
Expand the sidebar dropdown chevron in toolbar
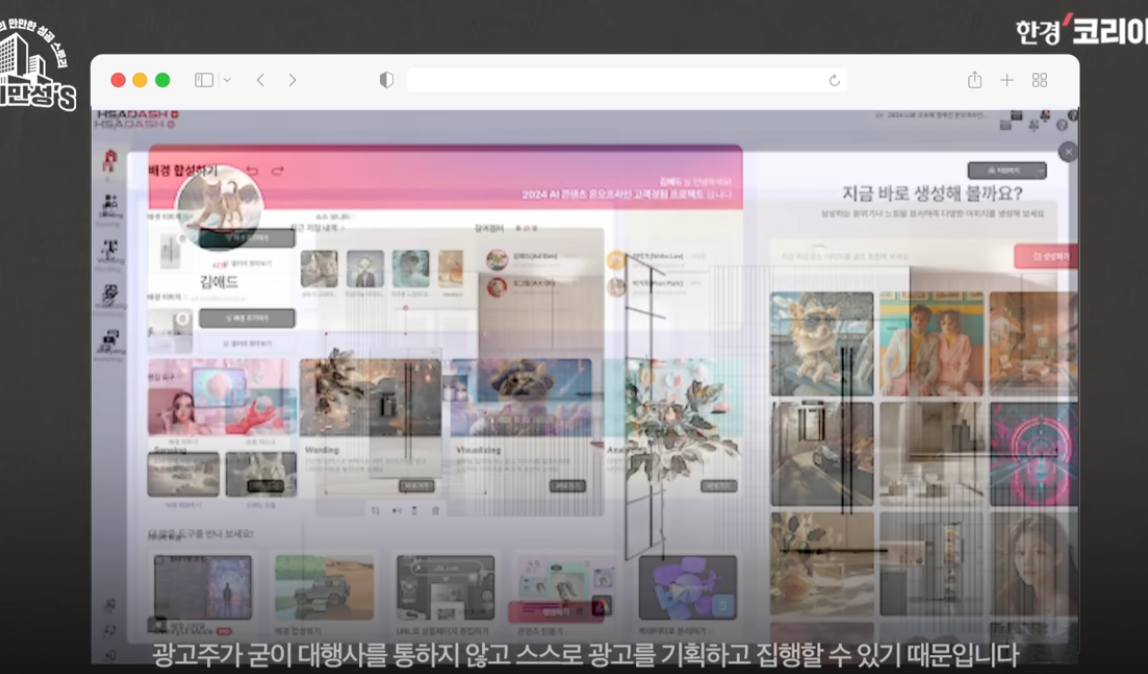coord(227,80)
